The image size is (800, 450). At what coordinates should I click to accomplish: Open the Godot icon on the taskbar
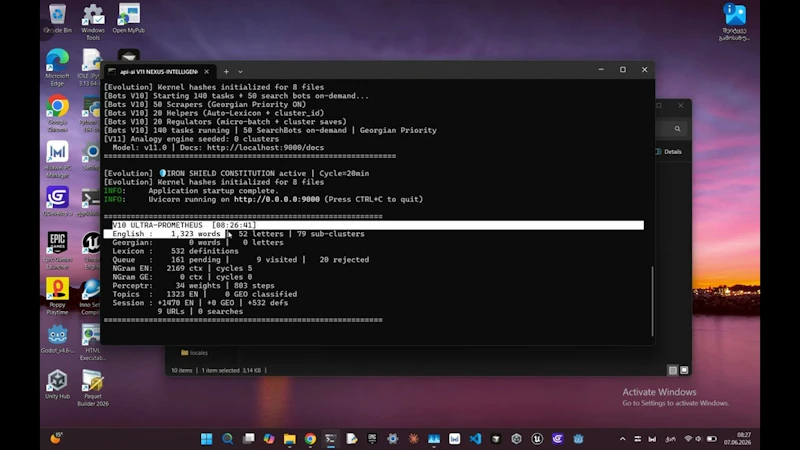(x=578, y=439)
